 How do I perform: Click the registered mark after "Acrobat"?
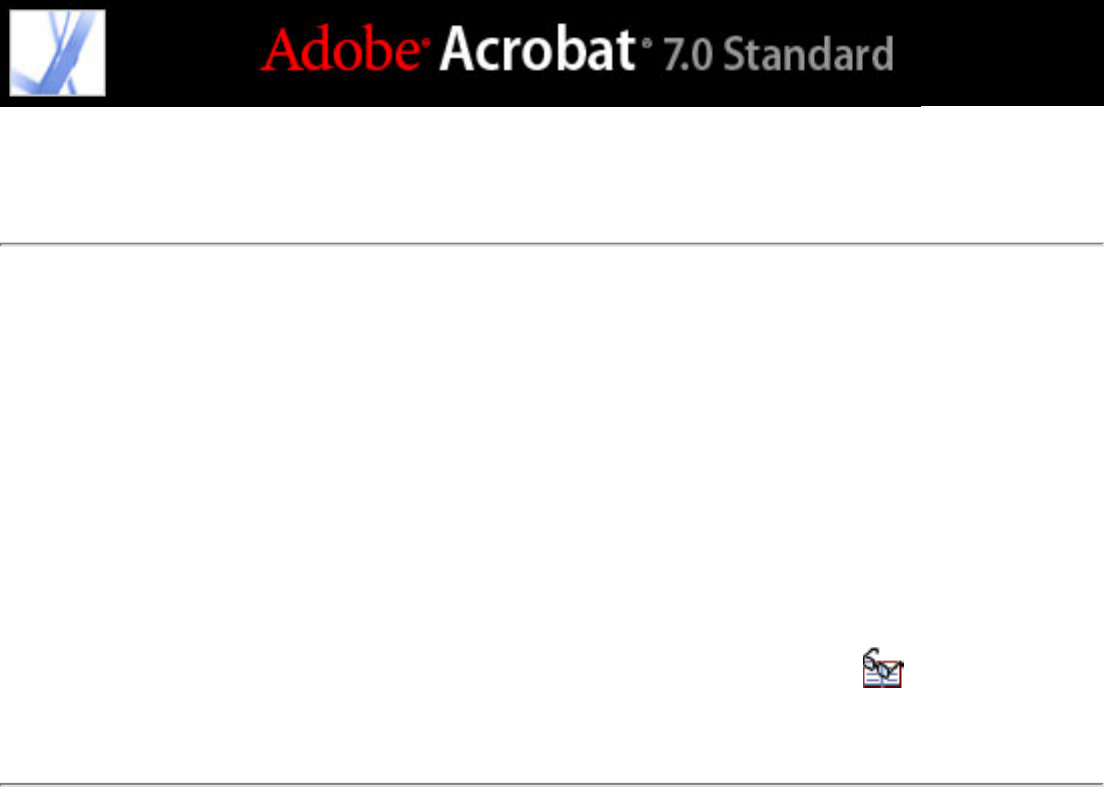click(x=646, y=43)
